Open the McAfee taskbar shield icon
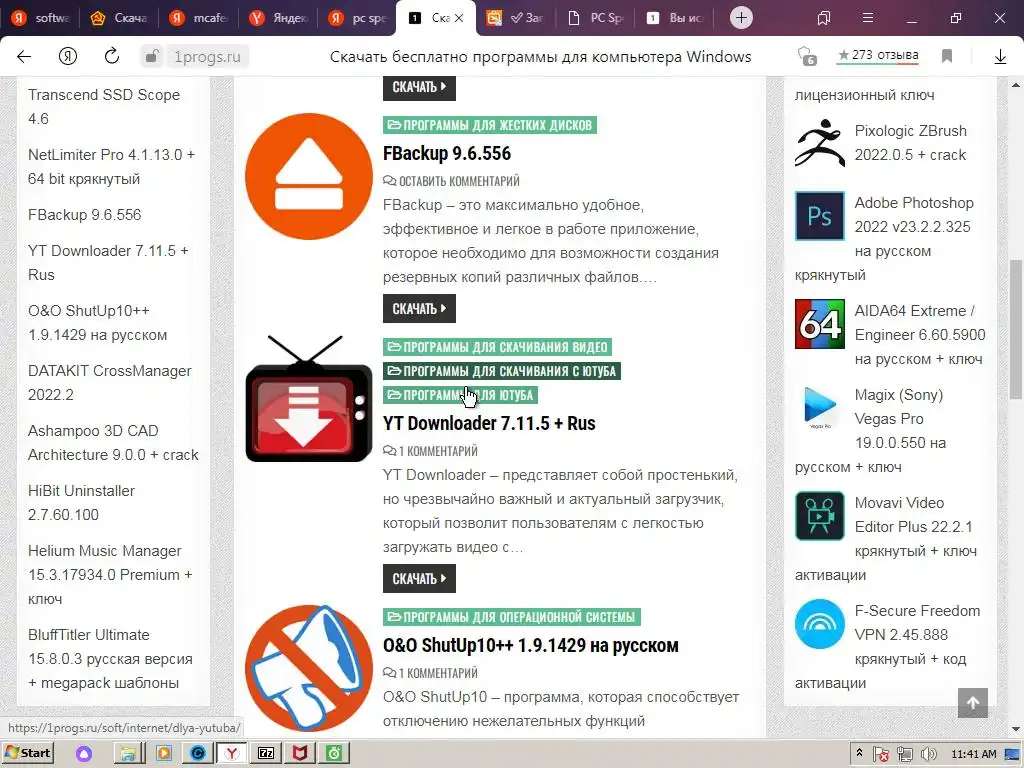Image resolution: width=1024 pixels, height=768 pixels. pos(300,753)
